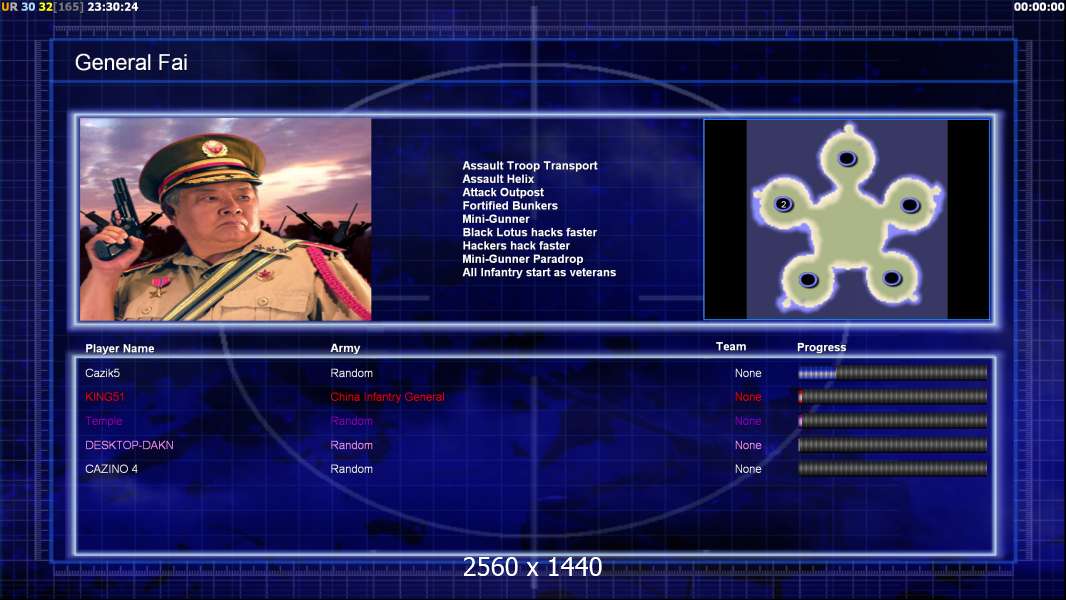Select player name Temple

coord(103,421)
